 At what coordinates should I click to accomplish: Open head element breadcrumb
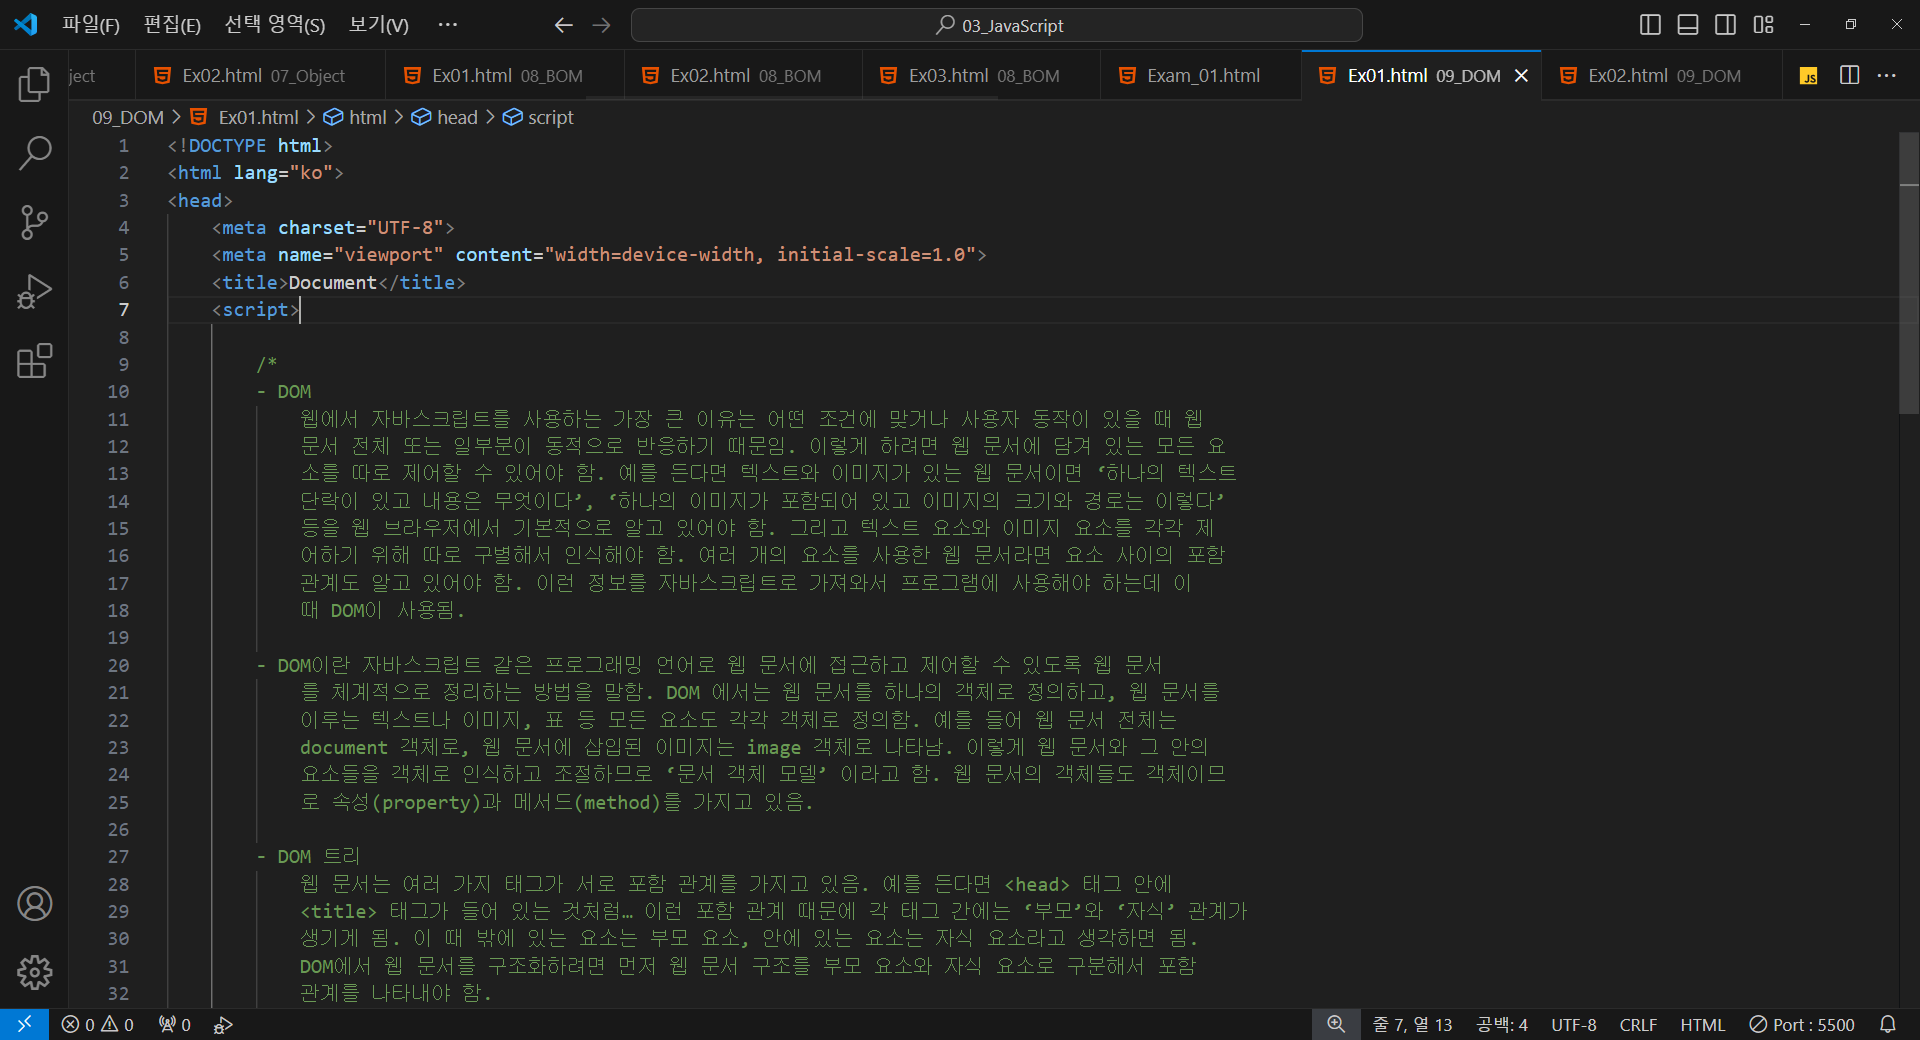click(446, 117)
